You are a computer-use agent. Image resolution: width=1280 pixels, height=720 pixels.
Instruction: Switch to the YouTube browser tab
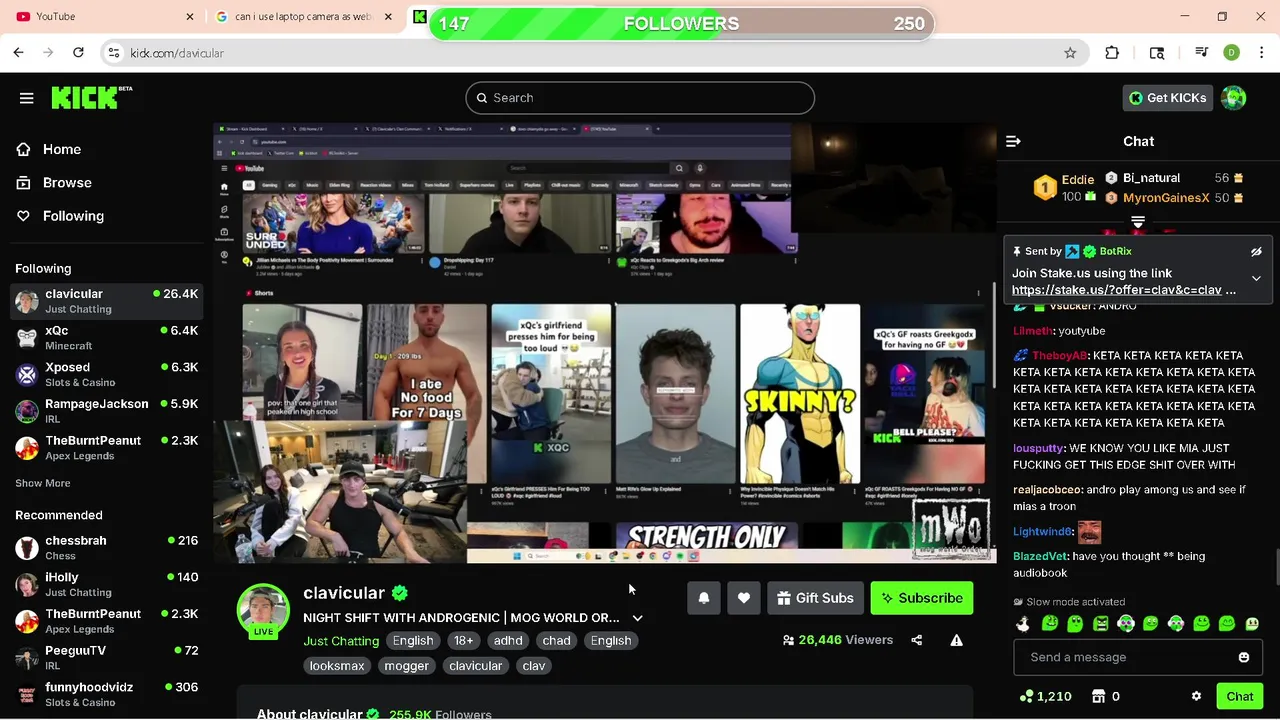pos(100,17)
